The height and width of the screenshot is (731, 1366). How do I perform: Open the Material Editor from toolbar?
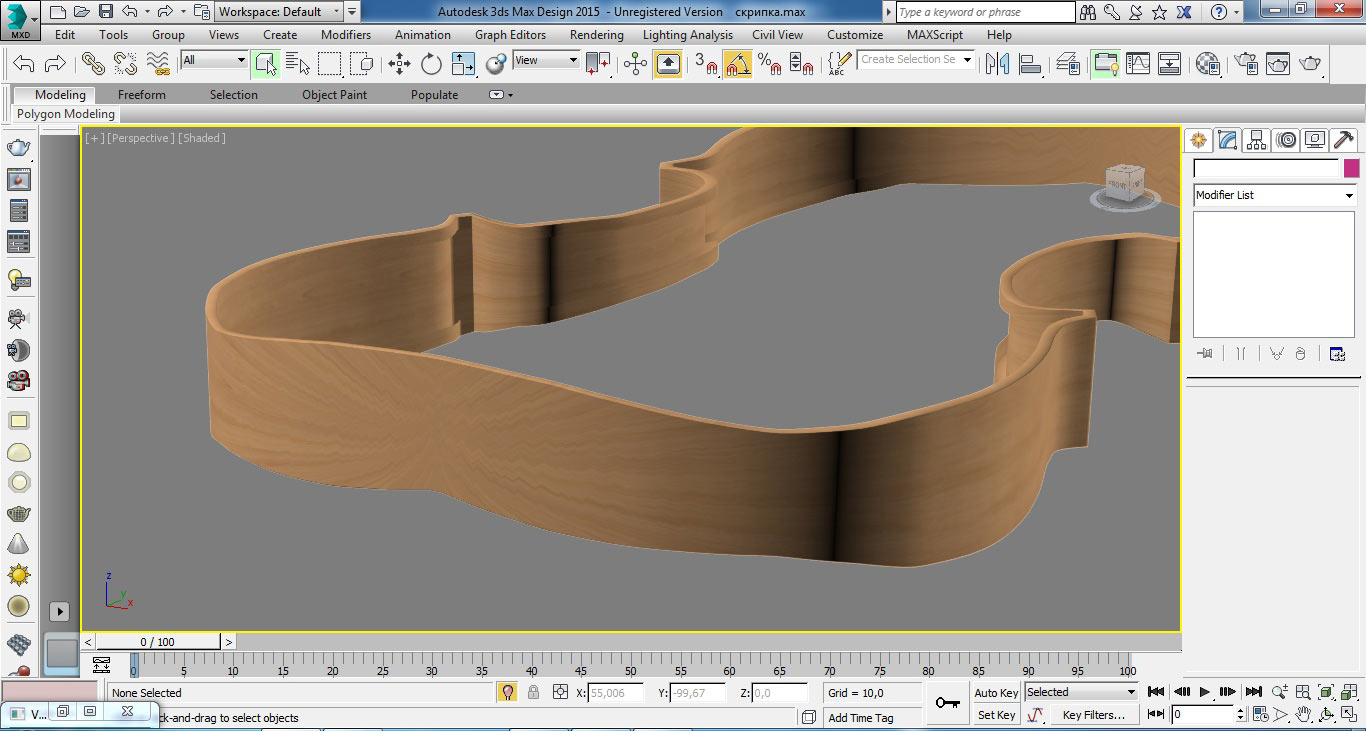tap(1207, 64)
